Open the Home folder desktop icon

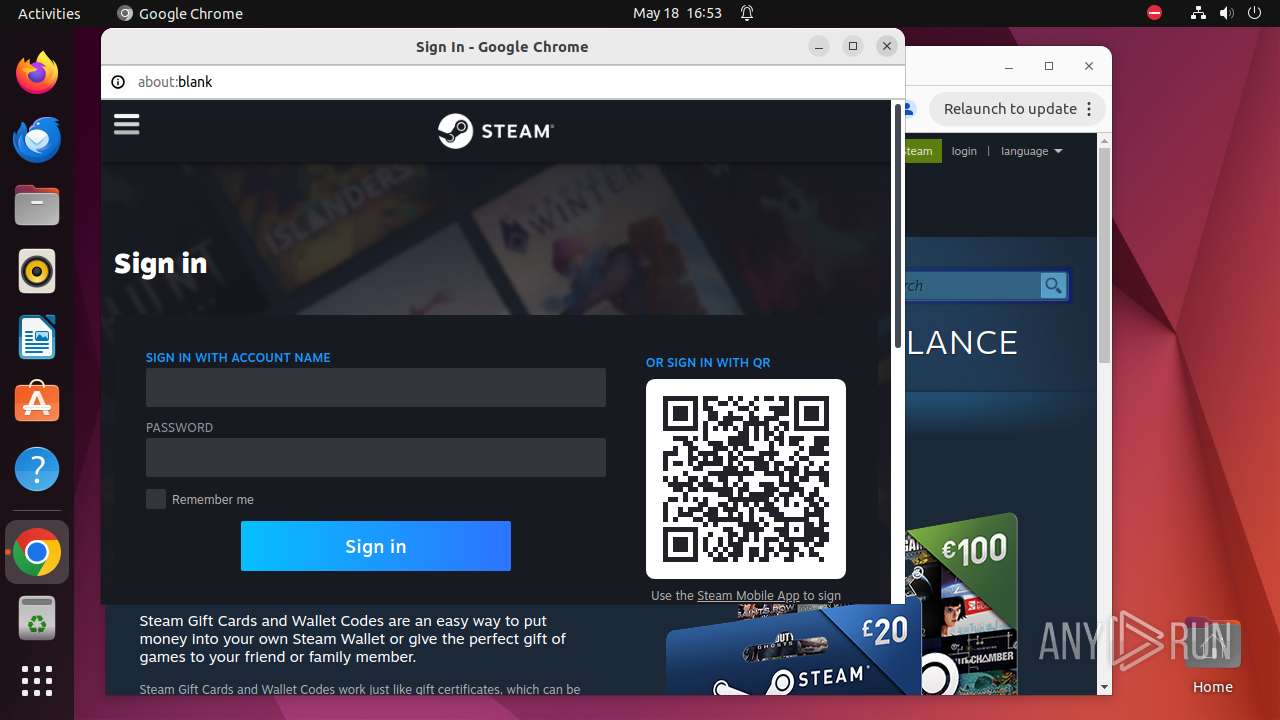[x=1212, y=655]
